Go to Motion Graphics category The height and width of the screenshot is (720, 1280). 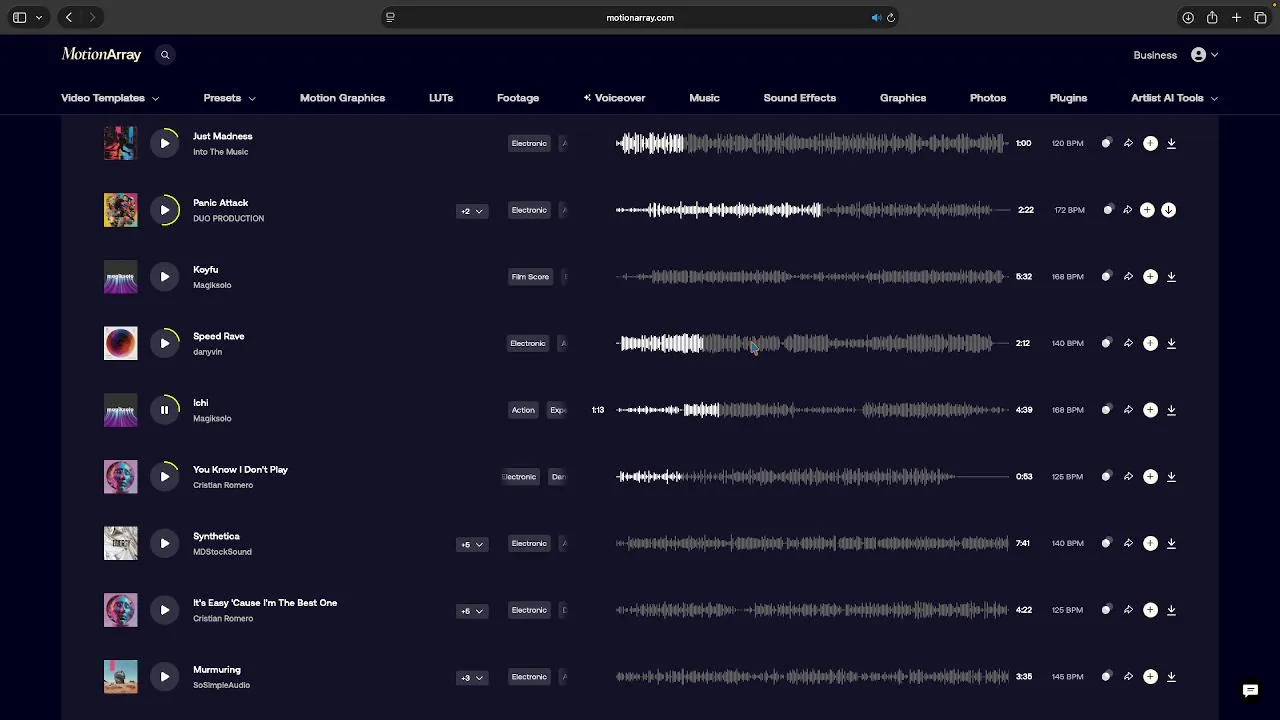(x=342, y=98)
